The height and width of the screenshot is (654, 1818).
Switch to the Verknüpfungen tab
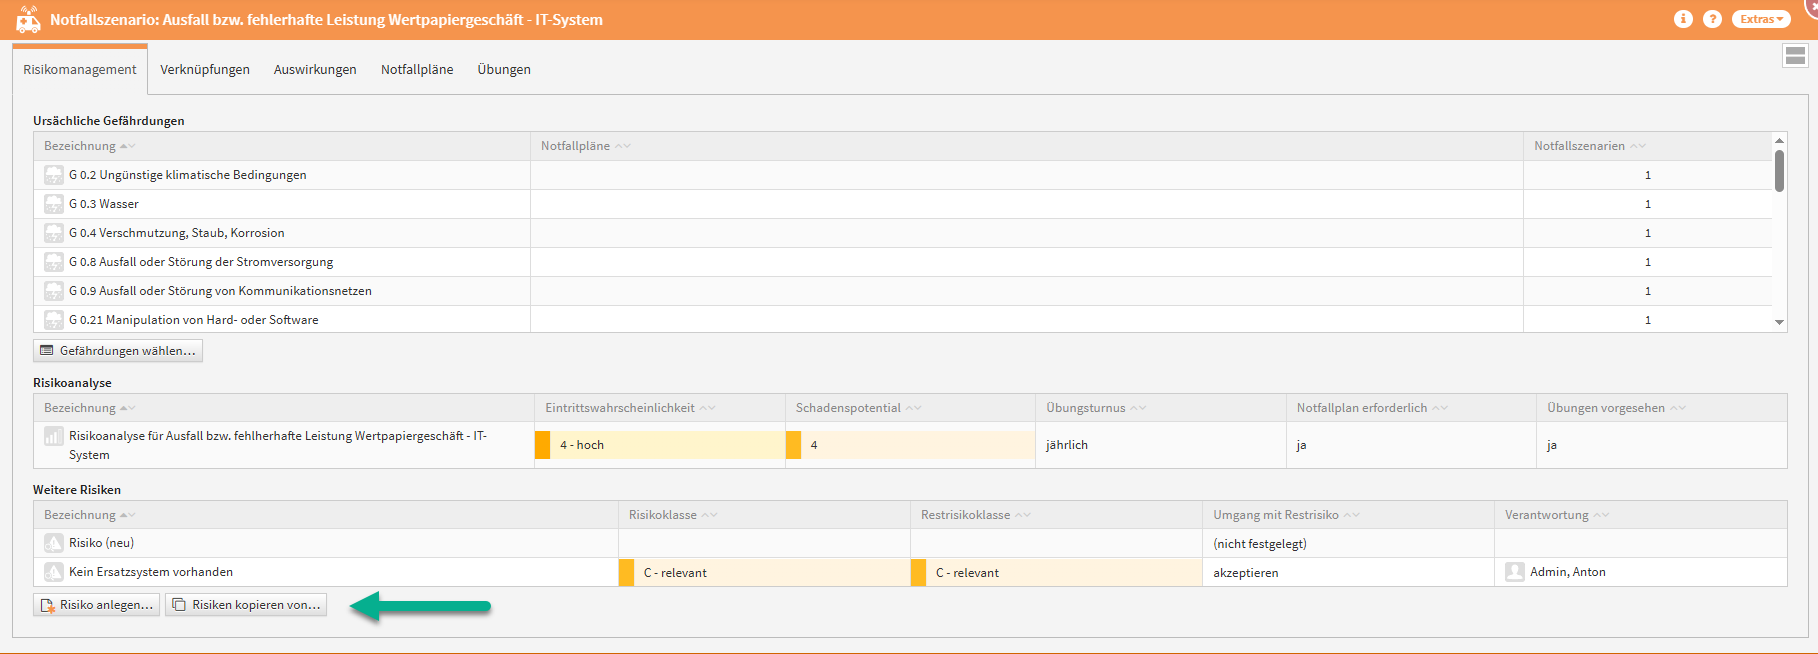click(x=205, y=69)
